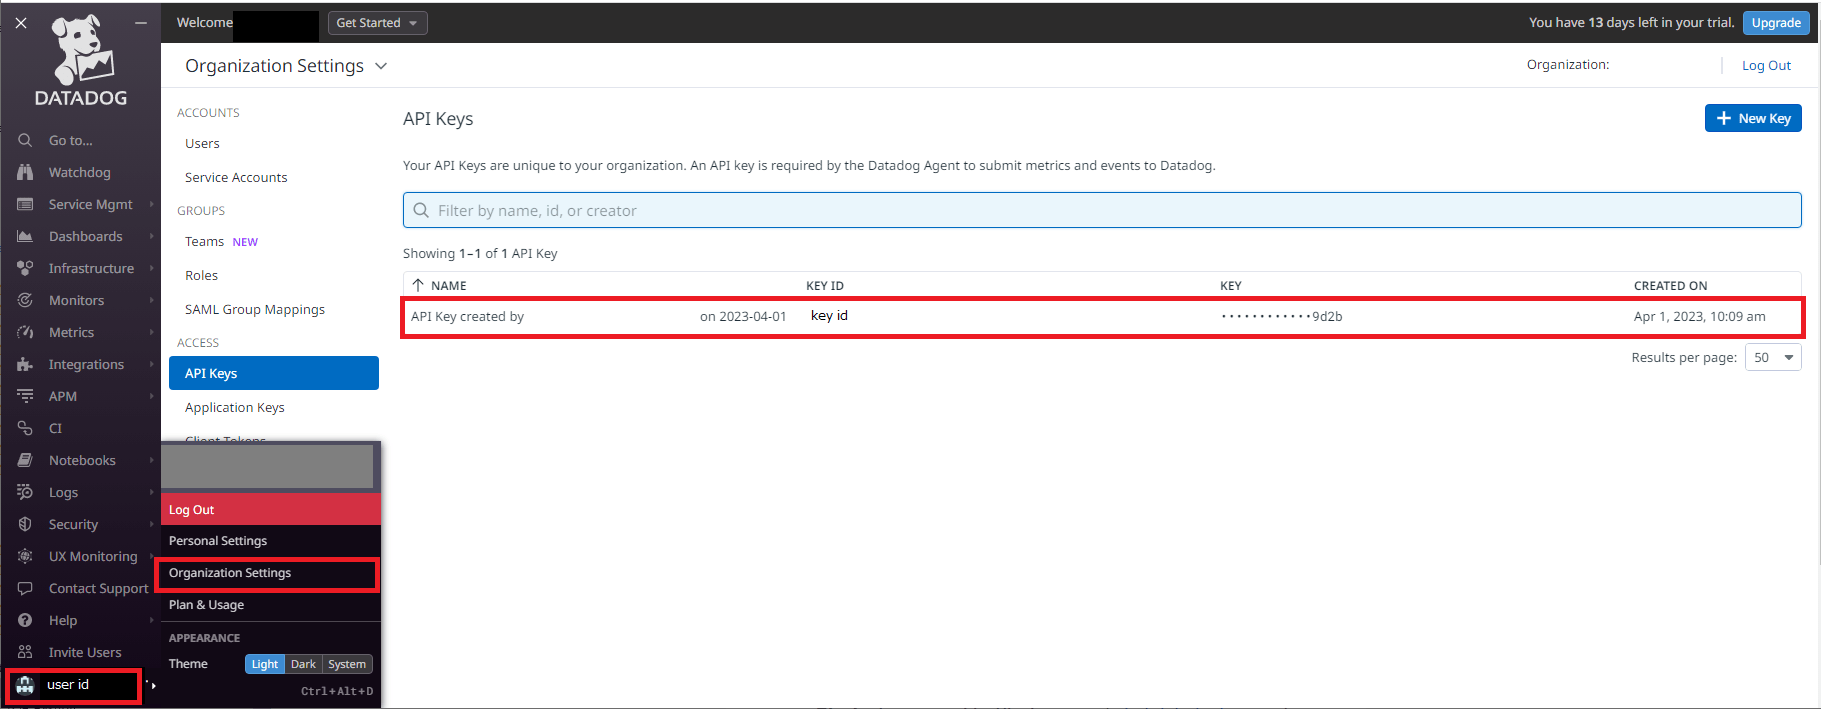Click the Integrations puzzle icon

(25, 364)
